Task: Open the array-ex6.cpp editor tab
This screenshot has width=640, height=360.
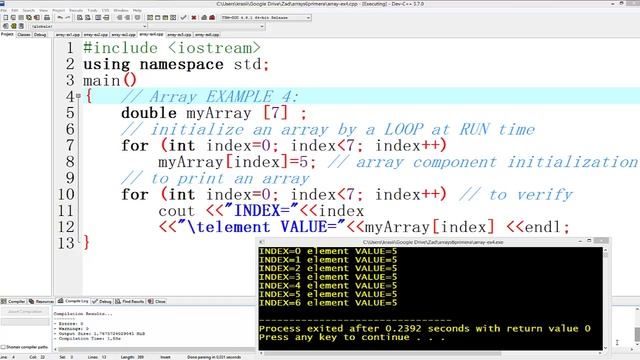Action: pyautogui.click(x=207, y=35)
